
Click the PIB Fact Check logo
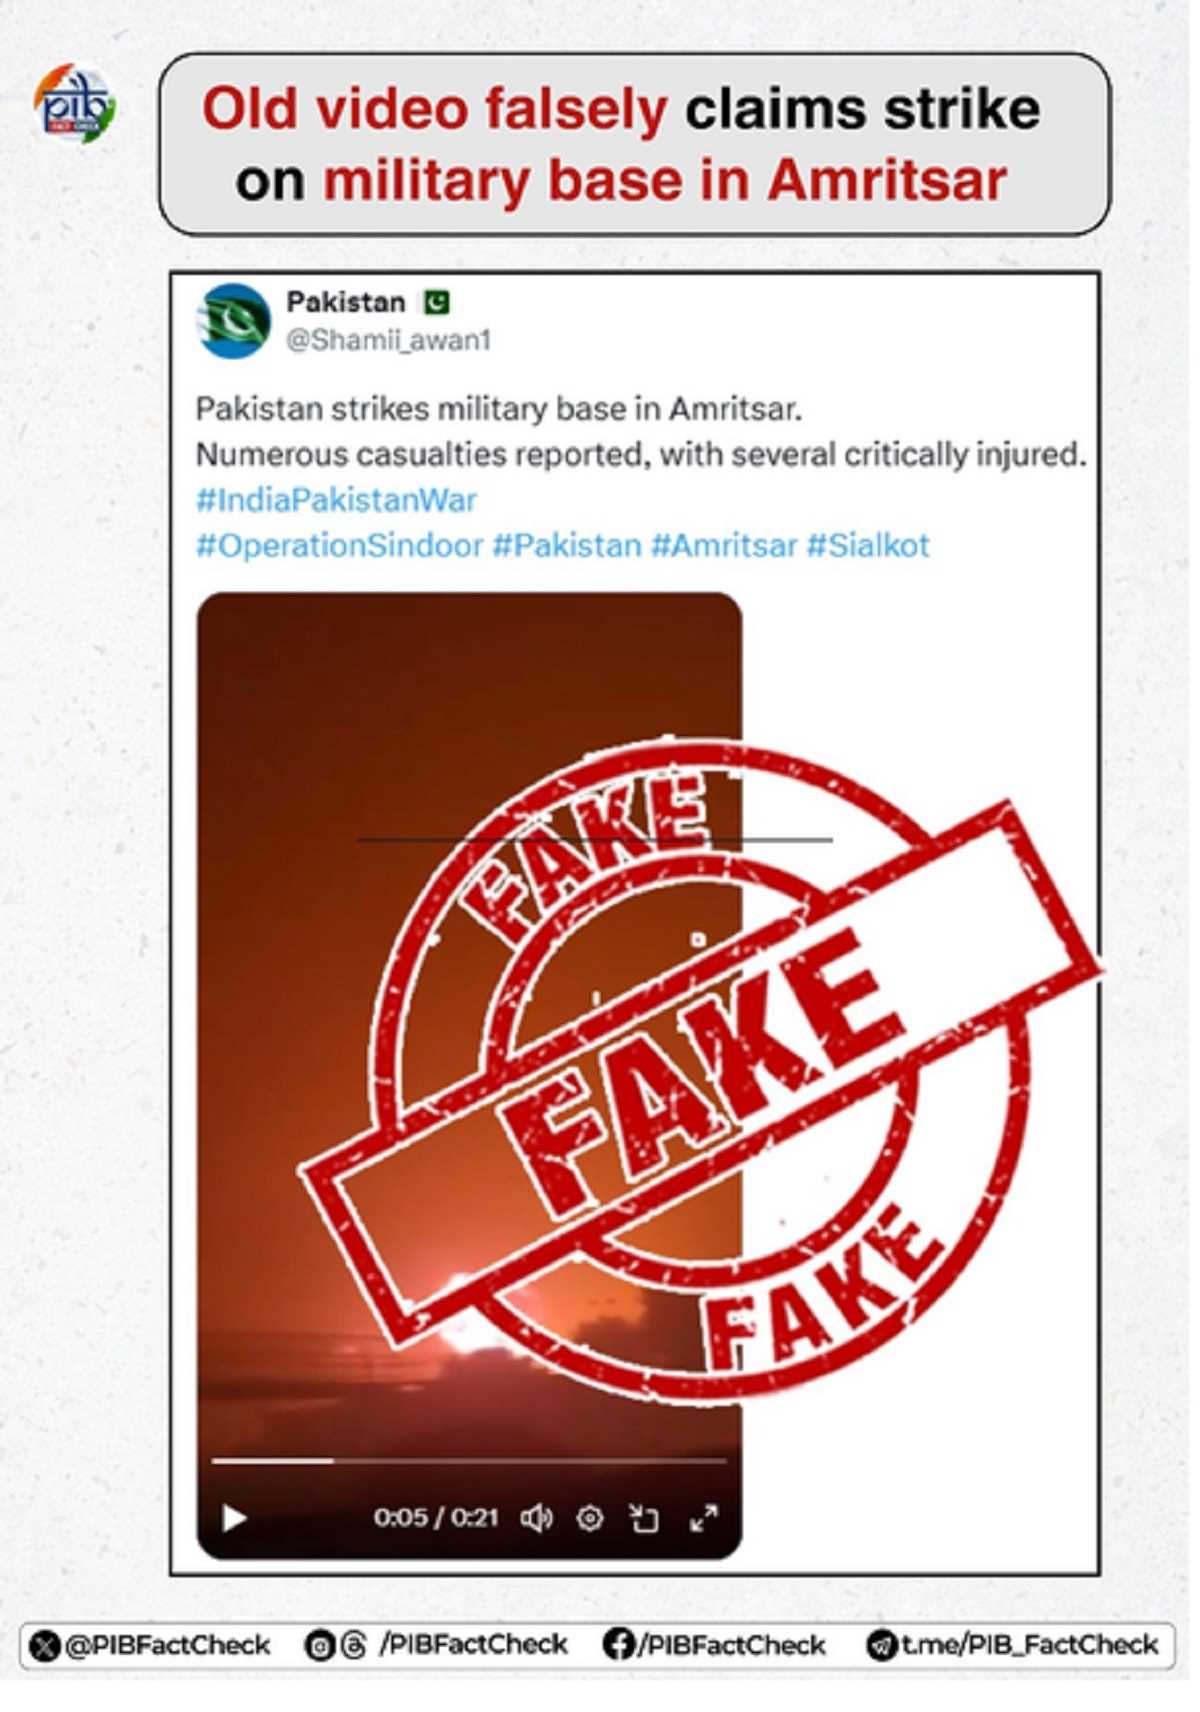(x=74, y=104)
